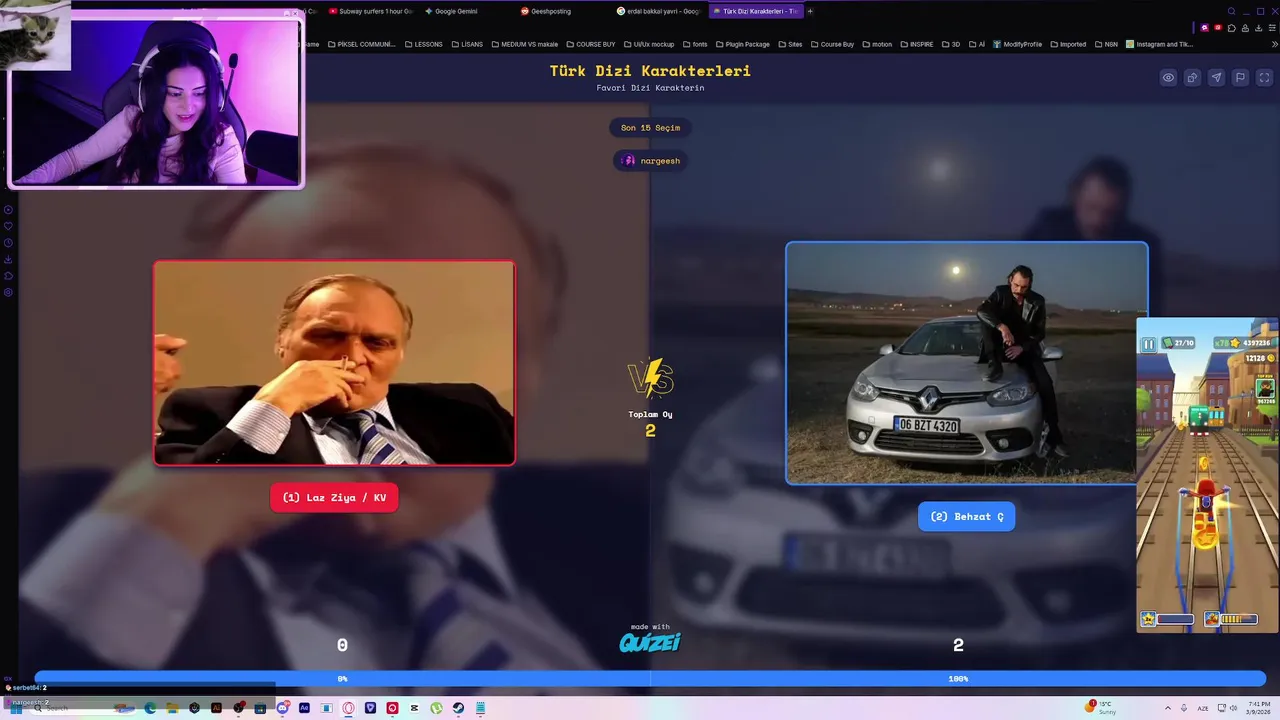This screenshot has width=1280, height=720.
Task: Open fonts bookmark folder
Action: click(694, 44)
